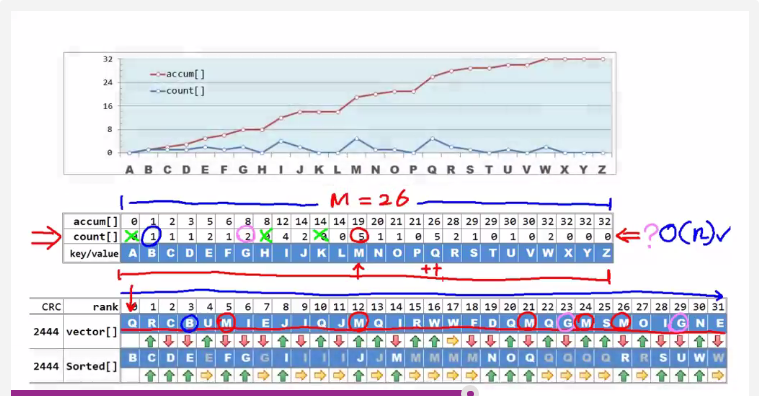The width and height of the screenshot is (760, 396).
Task: Click the Sorted[] row label
Action: [92, 366]
